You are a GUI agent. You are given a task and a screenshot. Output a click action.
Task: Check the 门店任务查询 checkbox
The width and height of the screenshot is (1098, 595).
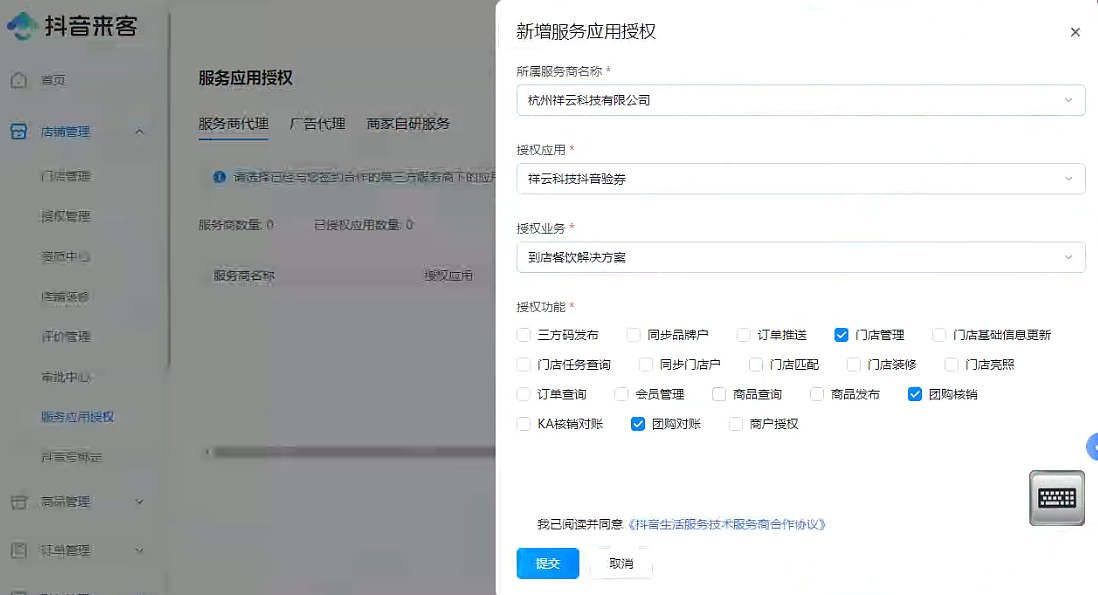coord(524,365)
